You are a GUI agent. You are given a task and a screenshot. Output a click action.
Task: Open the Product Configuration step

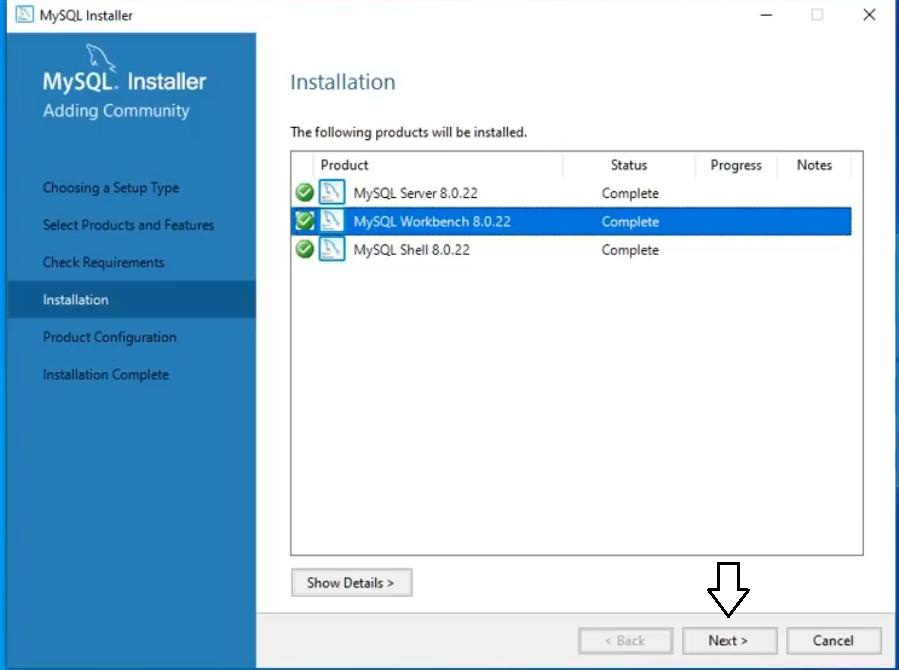[x=110, y=337]
